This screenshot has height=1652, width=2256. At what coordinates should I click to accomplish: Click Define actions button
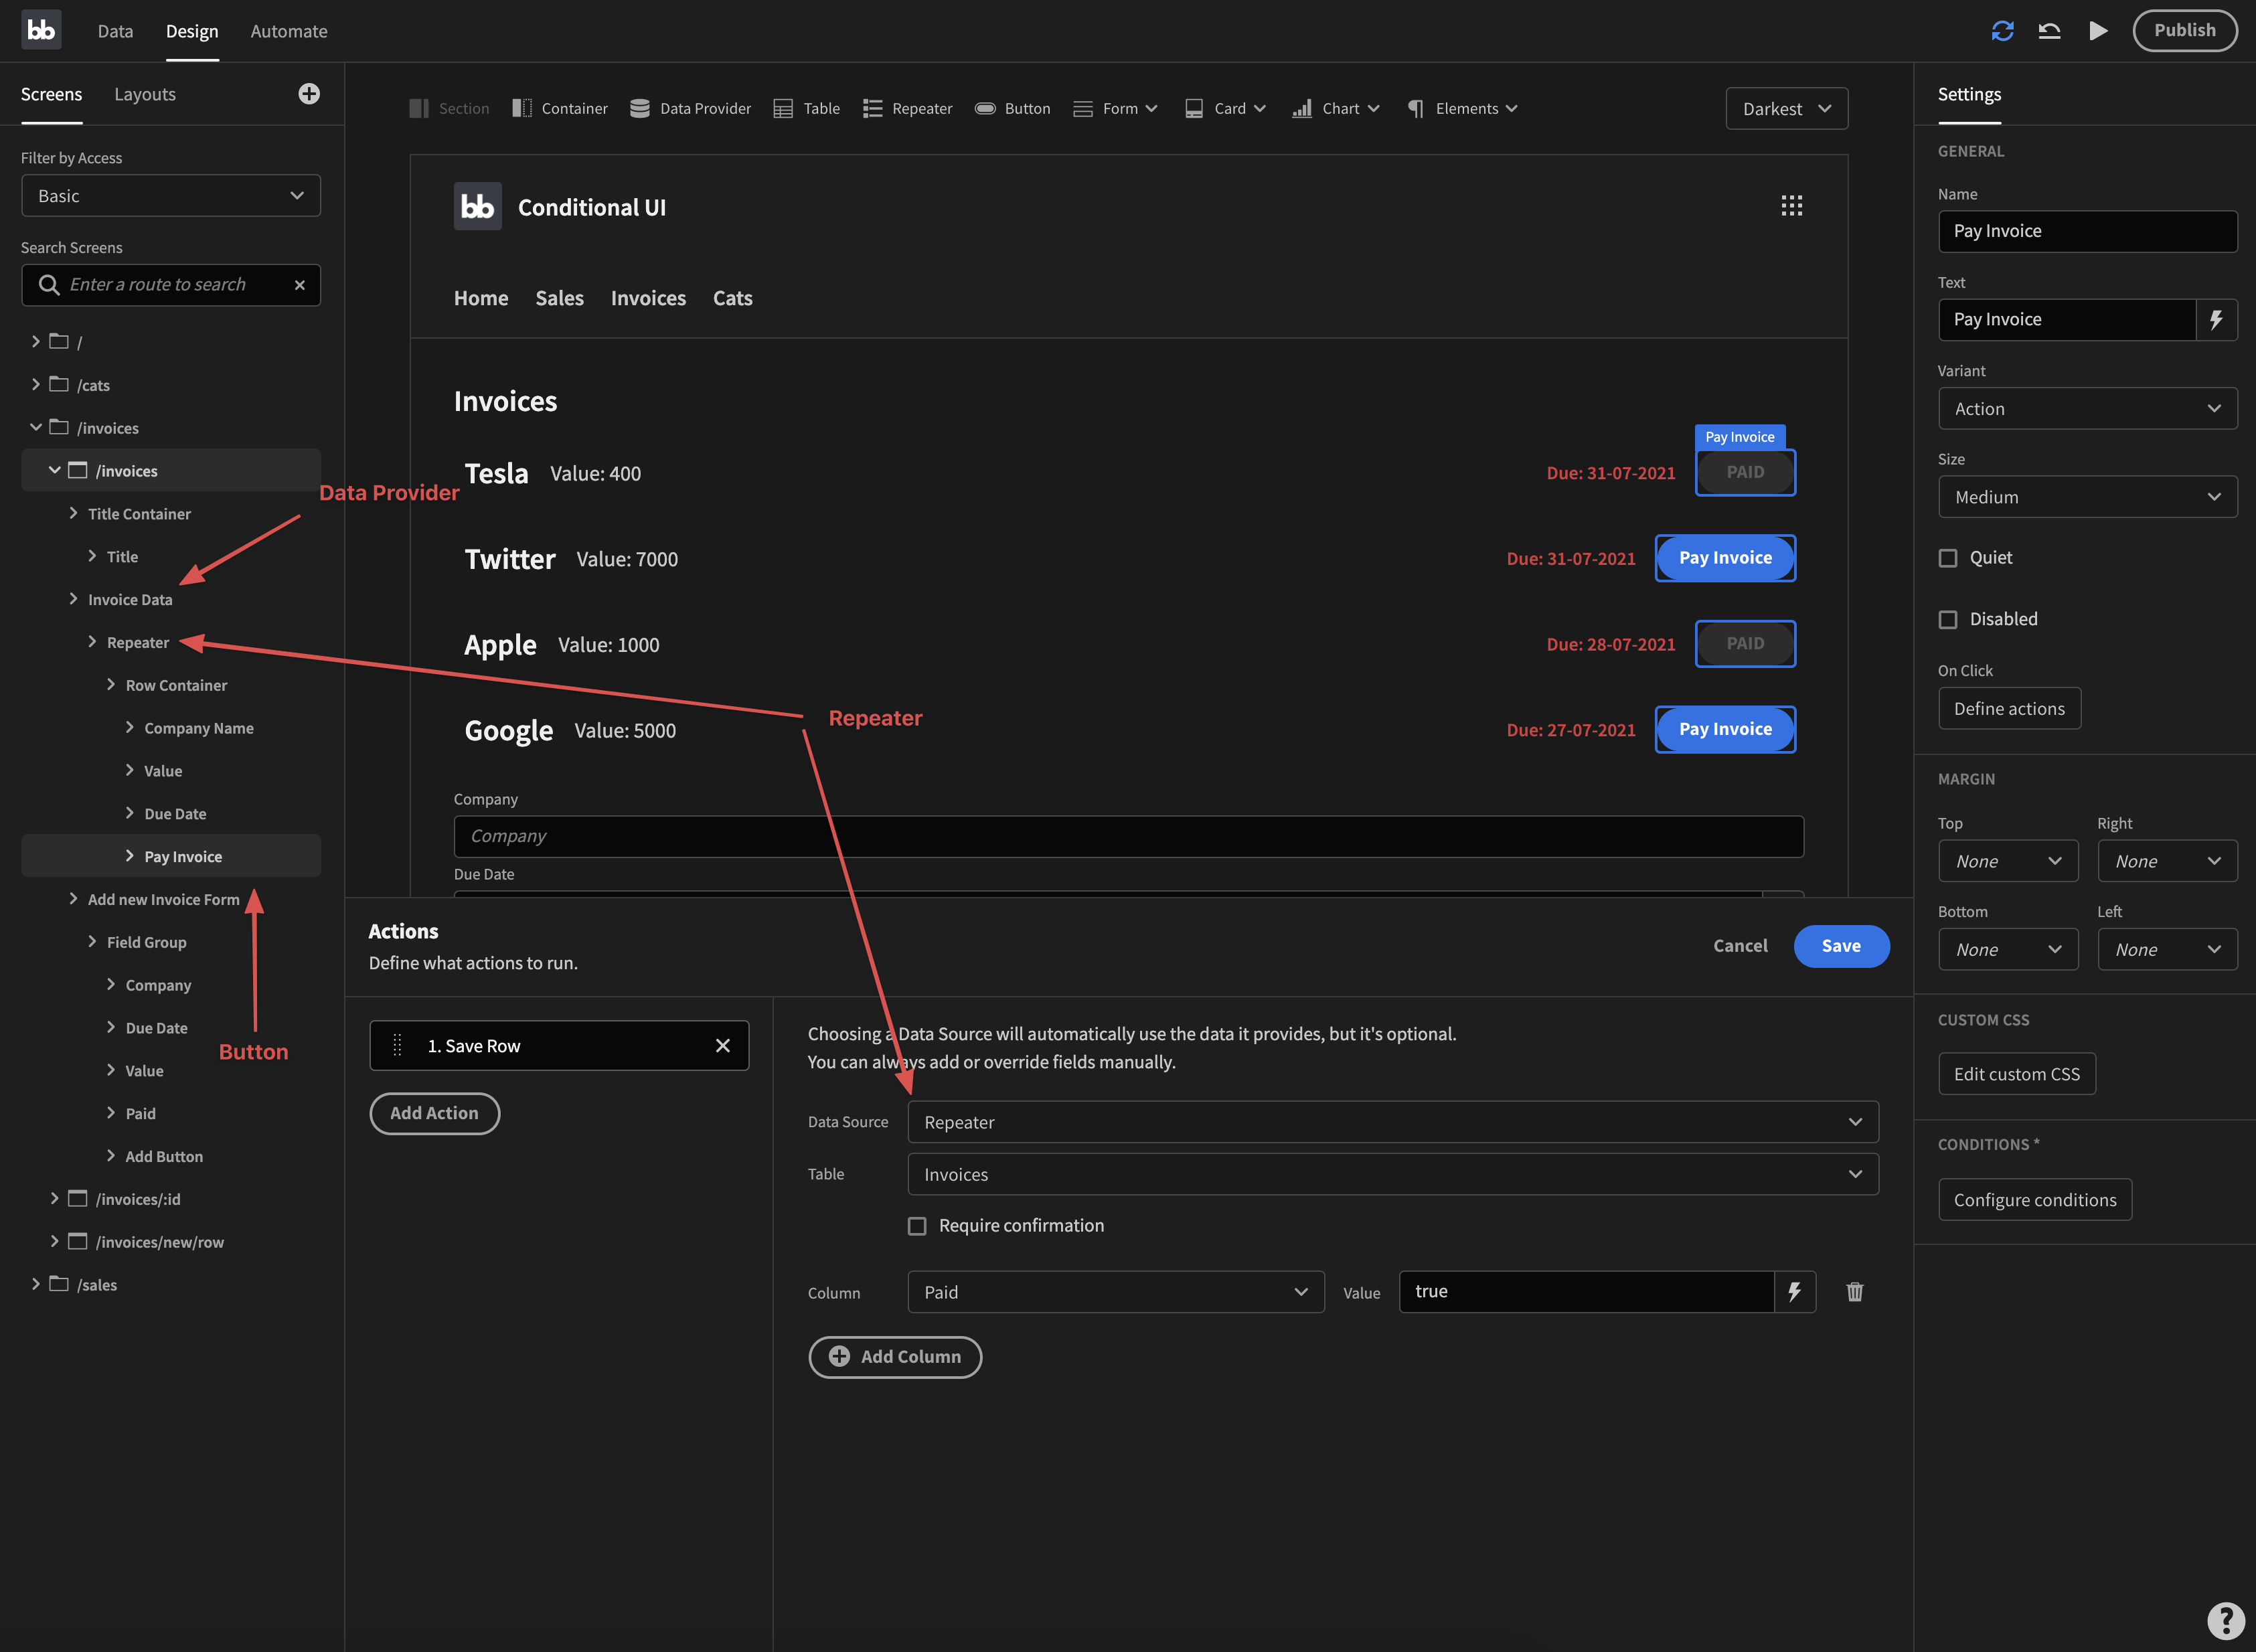[2009, 708]
